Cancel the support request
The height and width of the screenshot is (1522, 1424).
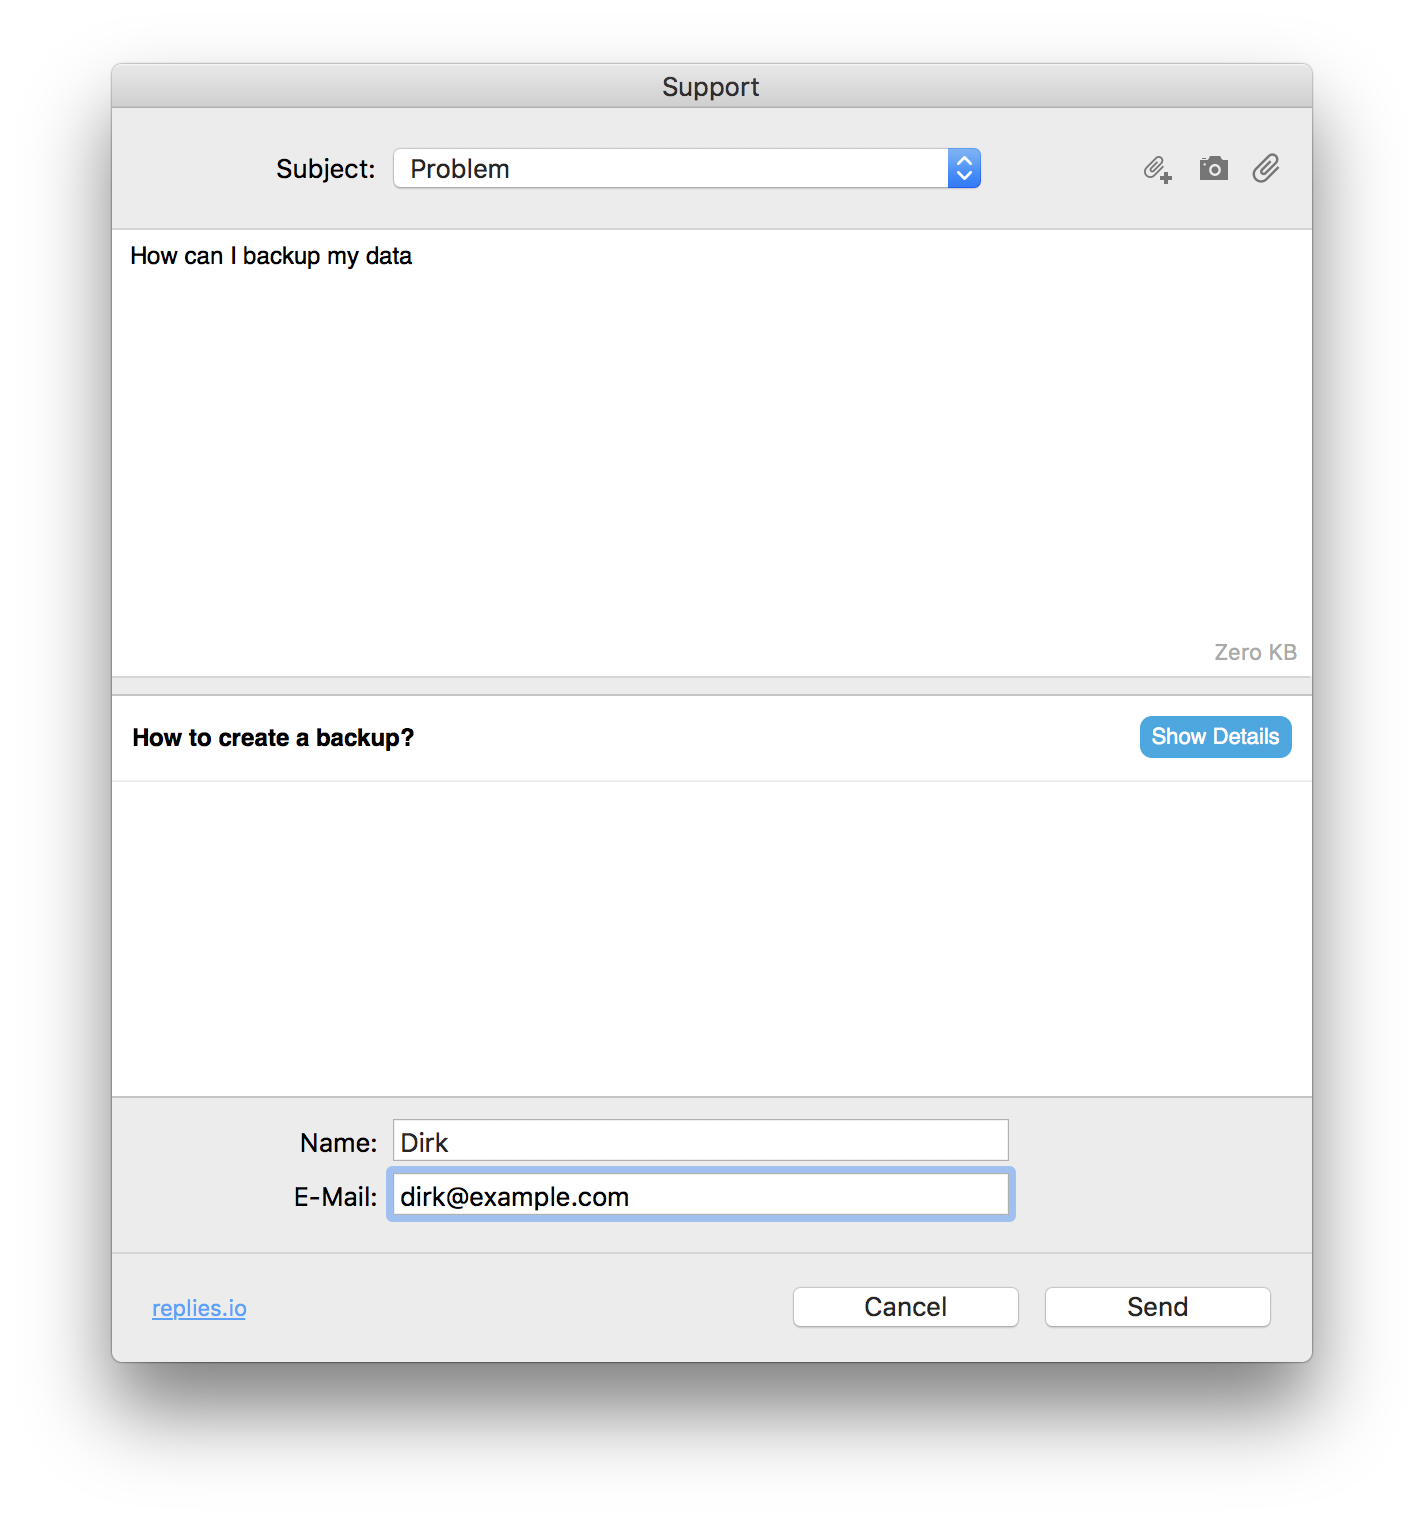click(x=904, y=1306)
